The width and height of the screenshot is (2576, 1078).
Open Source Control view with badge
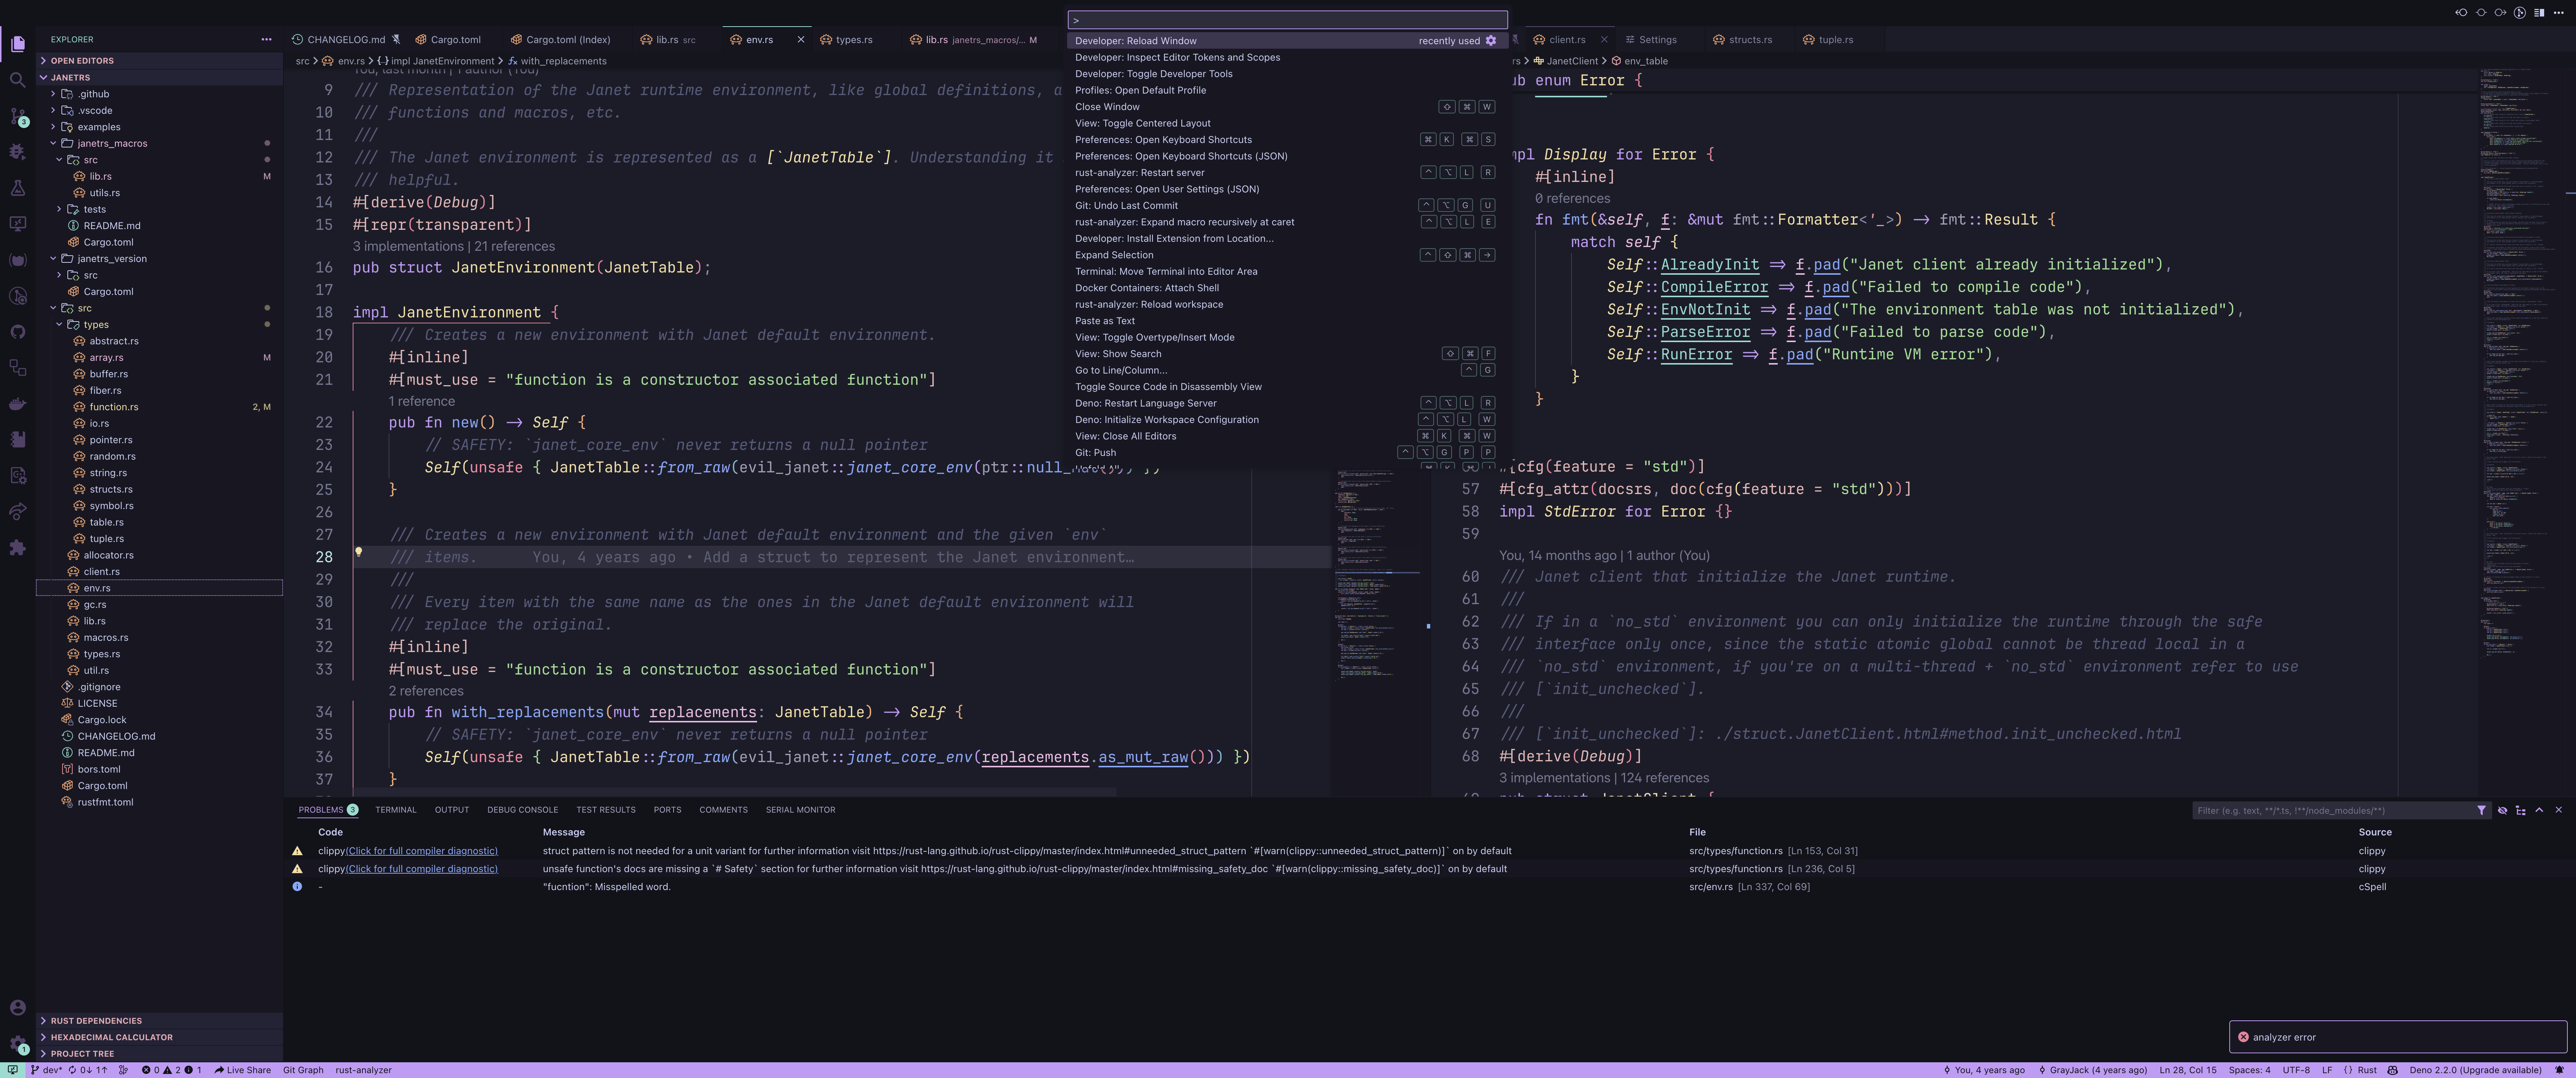tap(17, 116)
